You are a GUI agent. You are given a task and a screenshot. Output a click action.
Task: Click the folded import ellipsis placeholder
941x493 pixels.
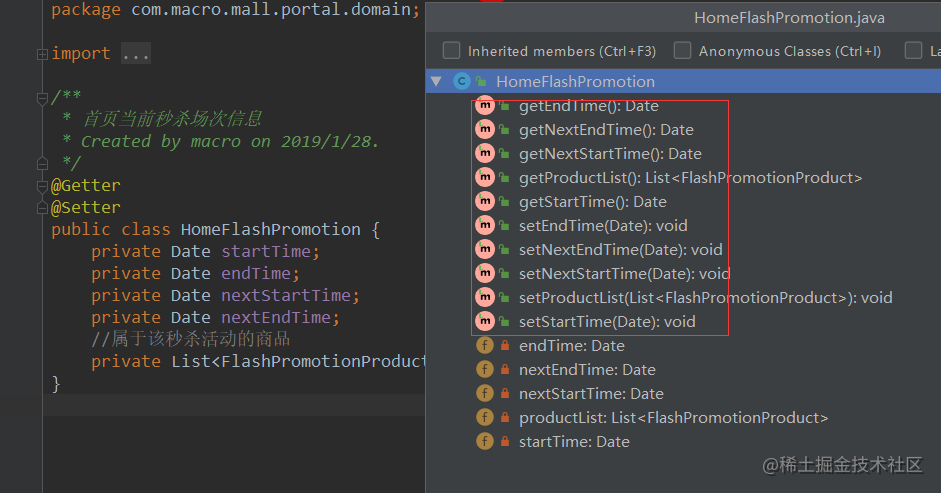point(136,53)
